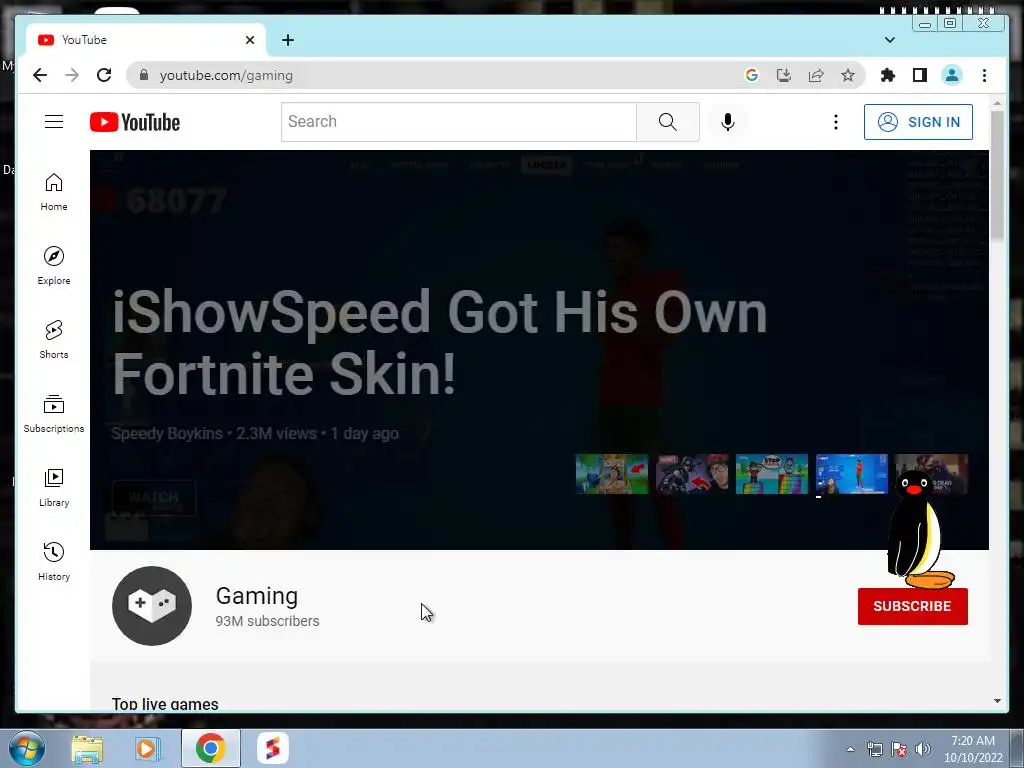The width and height of the screenshot is (1024, 768).
Task: Click the page vertical scrollbar
Action: pyautogui.click(x=997, y=175)
